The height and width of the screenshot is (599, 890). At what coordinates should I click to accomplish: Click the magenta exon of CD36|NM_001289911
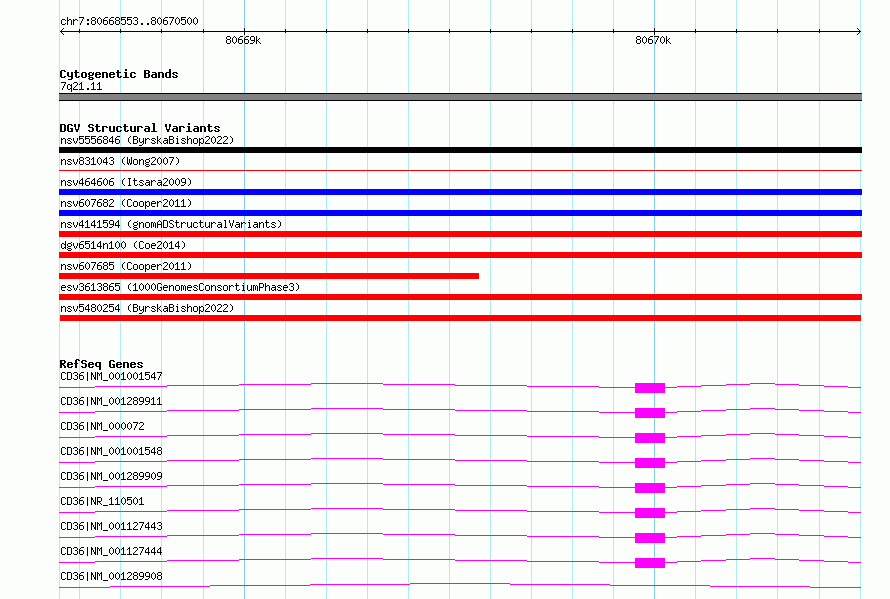point(650,413)
